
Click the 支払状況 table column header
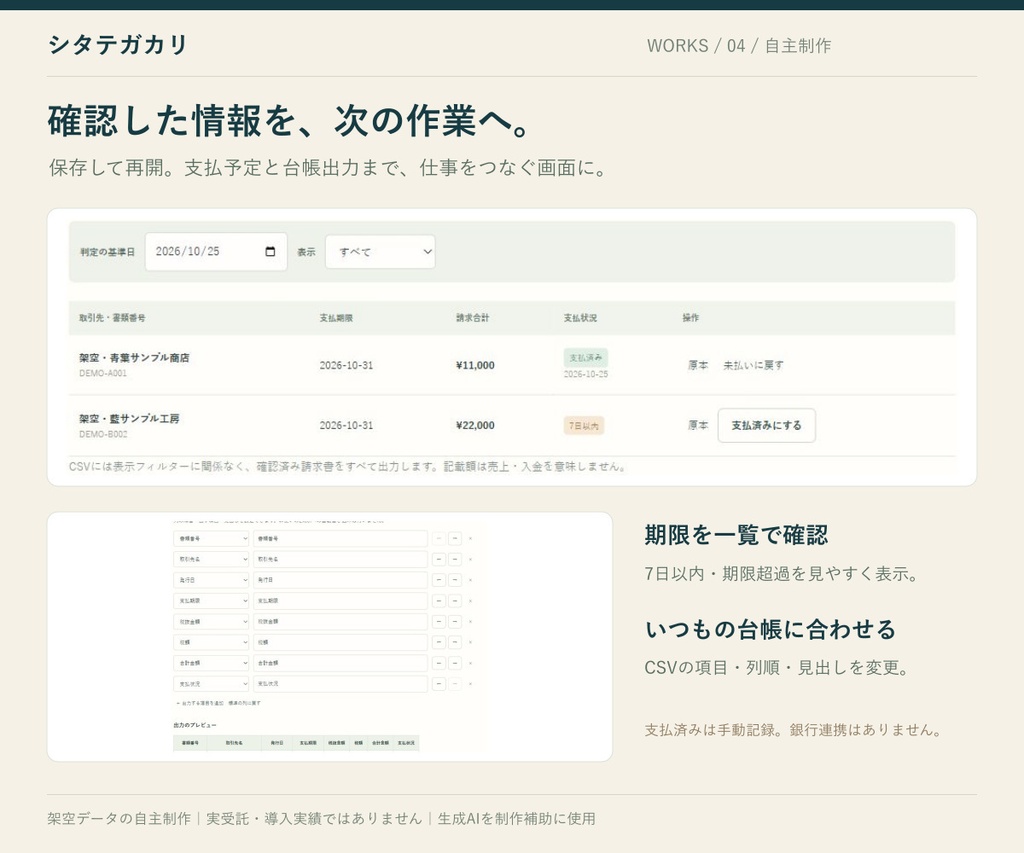point(581,318)
